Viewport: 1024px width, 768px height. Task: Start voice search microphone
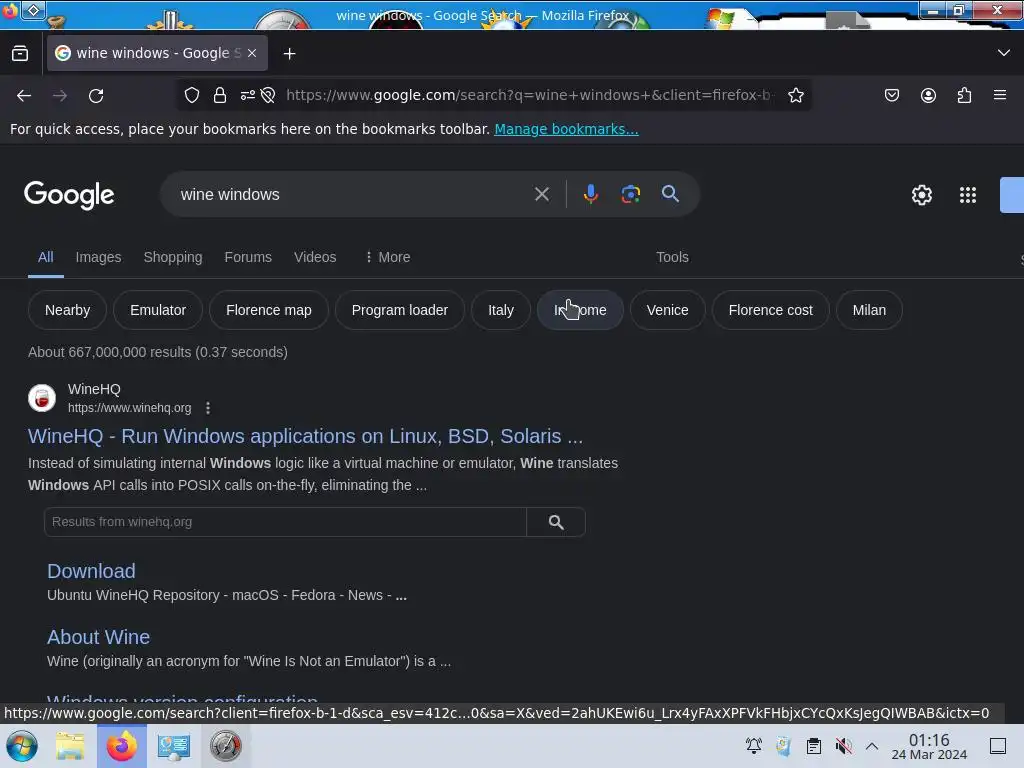pyautogui.click(x=590, y=194)
